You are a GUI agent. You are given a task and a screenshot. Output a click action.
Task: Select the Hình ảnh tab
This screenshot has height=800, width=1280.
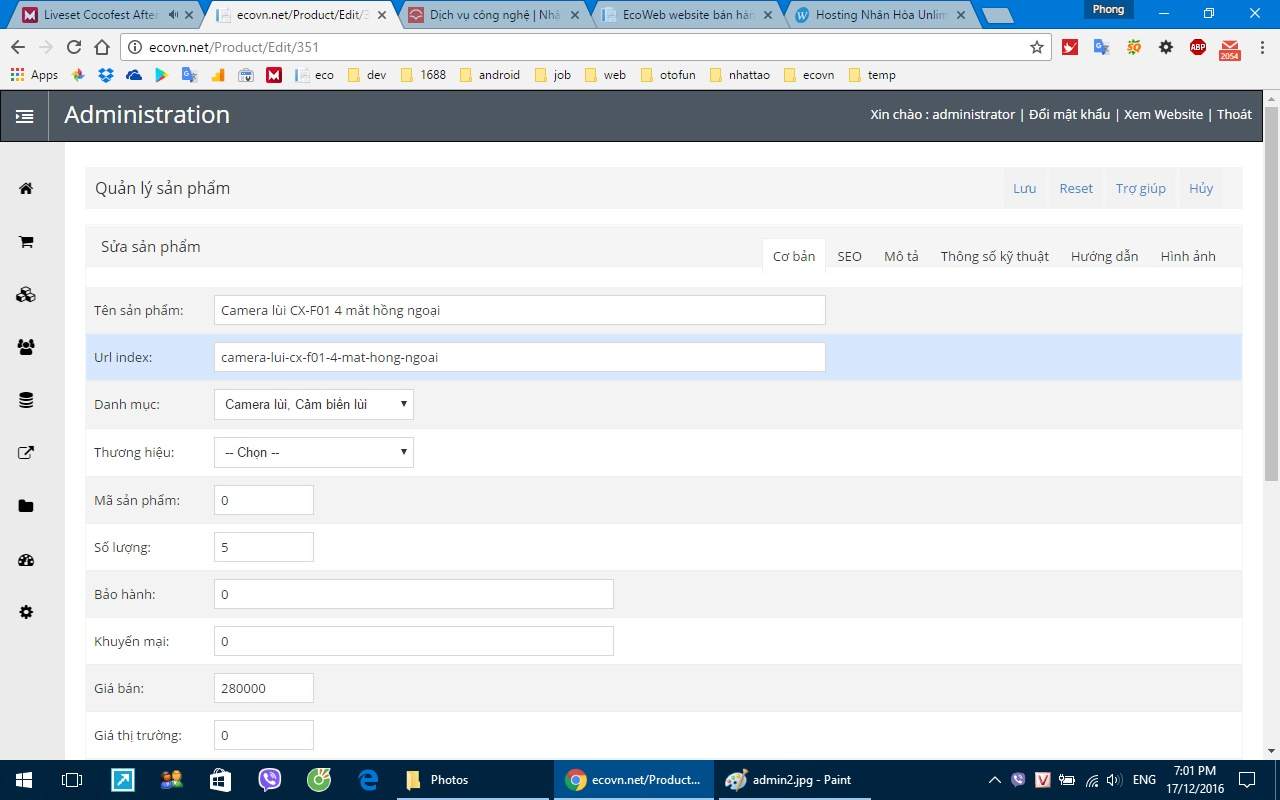[1188, 256]
